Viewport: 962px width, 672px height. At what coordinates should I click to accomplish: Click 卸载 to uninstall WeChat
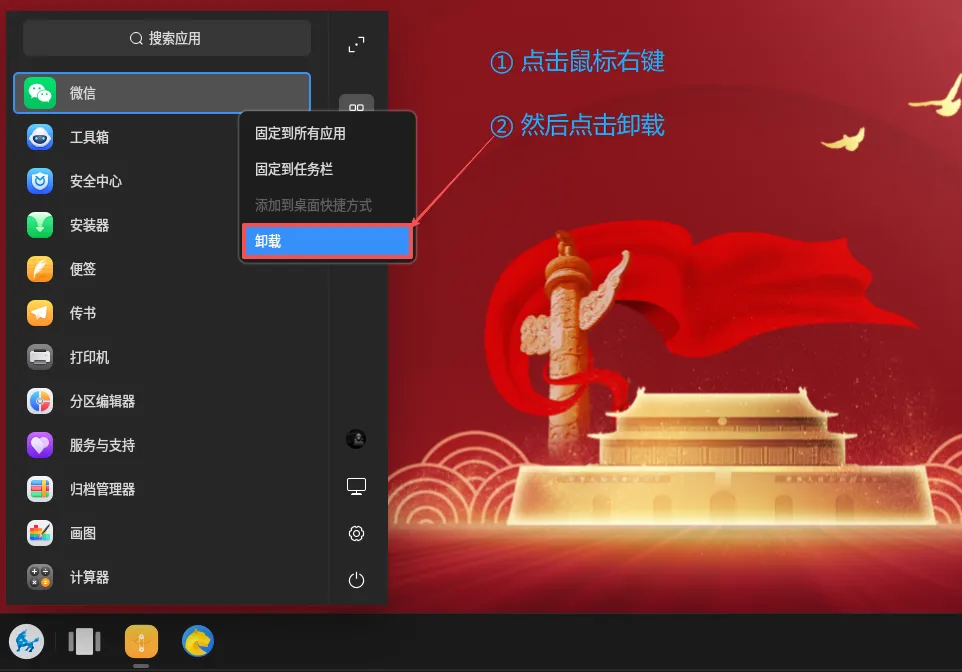(x=328, y=241)
